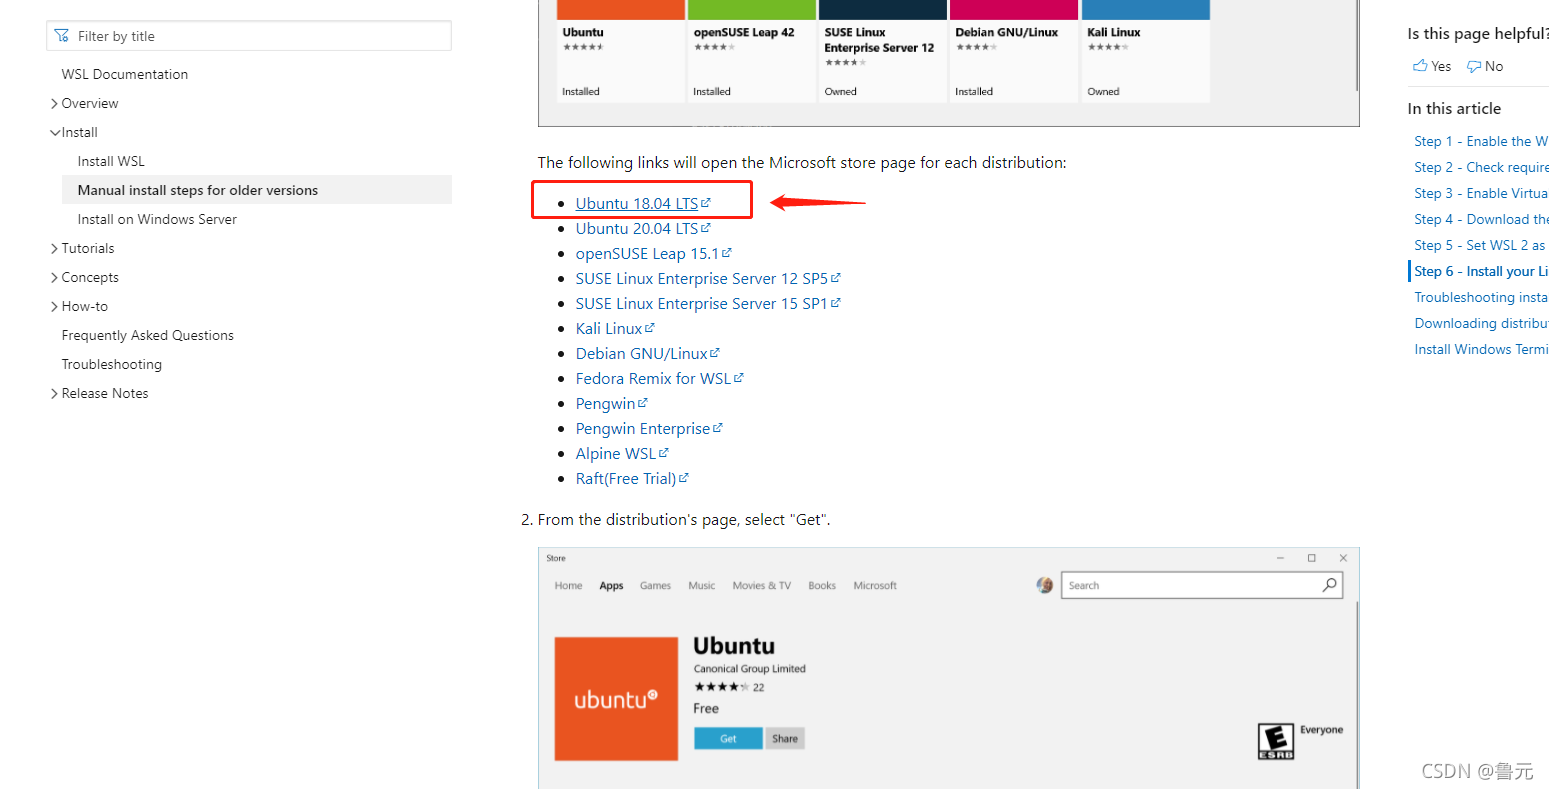Screen dimensions: 1549x789
Task: Click the search magnifier icon in Store
Action: tap(1329, 585)
